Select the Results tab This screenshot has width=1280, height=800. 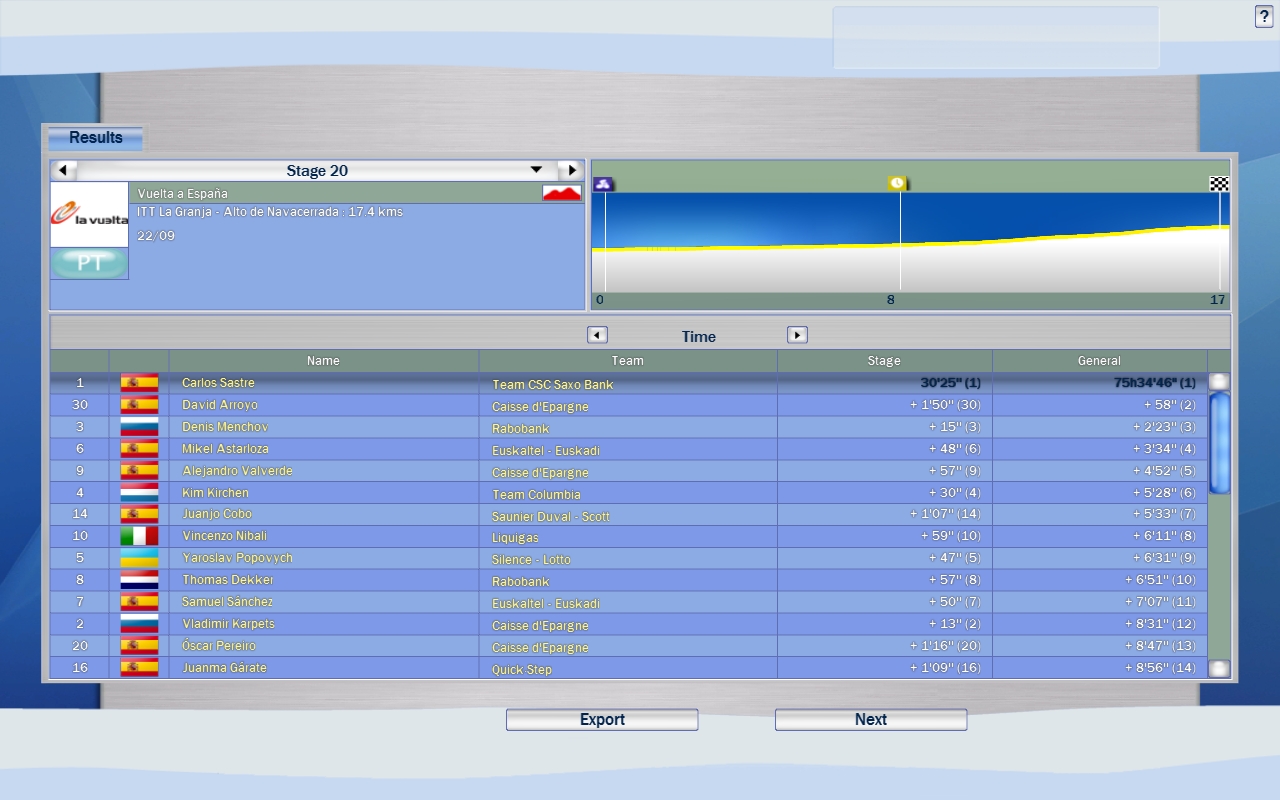click(96, 138)
